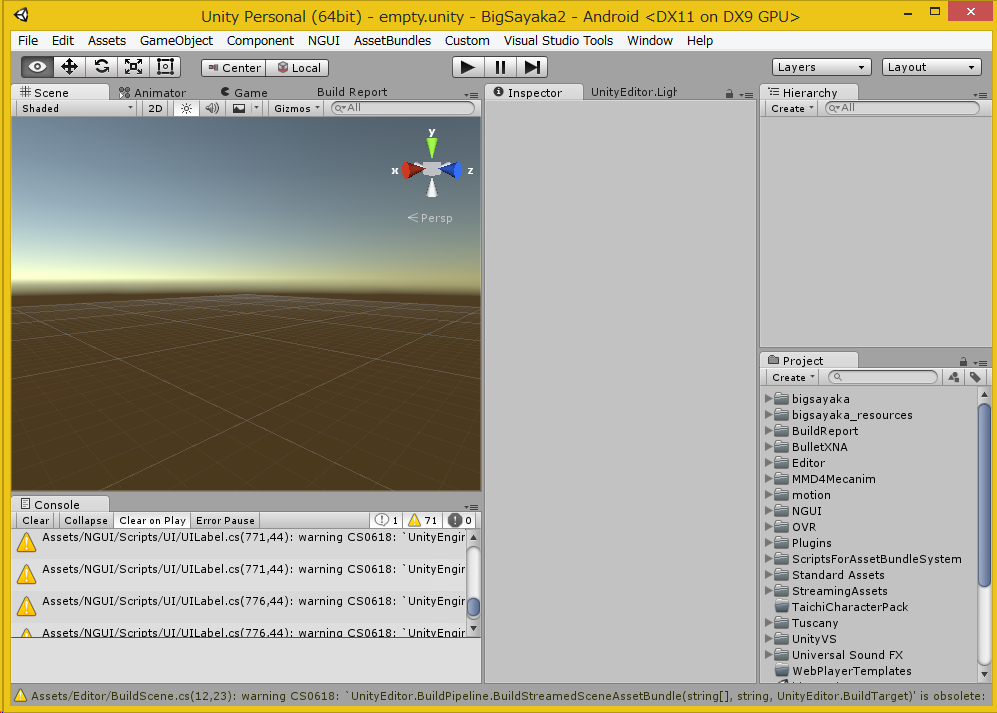Image resolution: width=997 pixels, height=713 pixels.
Task: Open the Layers dropdown
Action: point(821,67)
